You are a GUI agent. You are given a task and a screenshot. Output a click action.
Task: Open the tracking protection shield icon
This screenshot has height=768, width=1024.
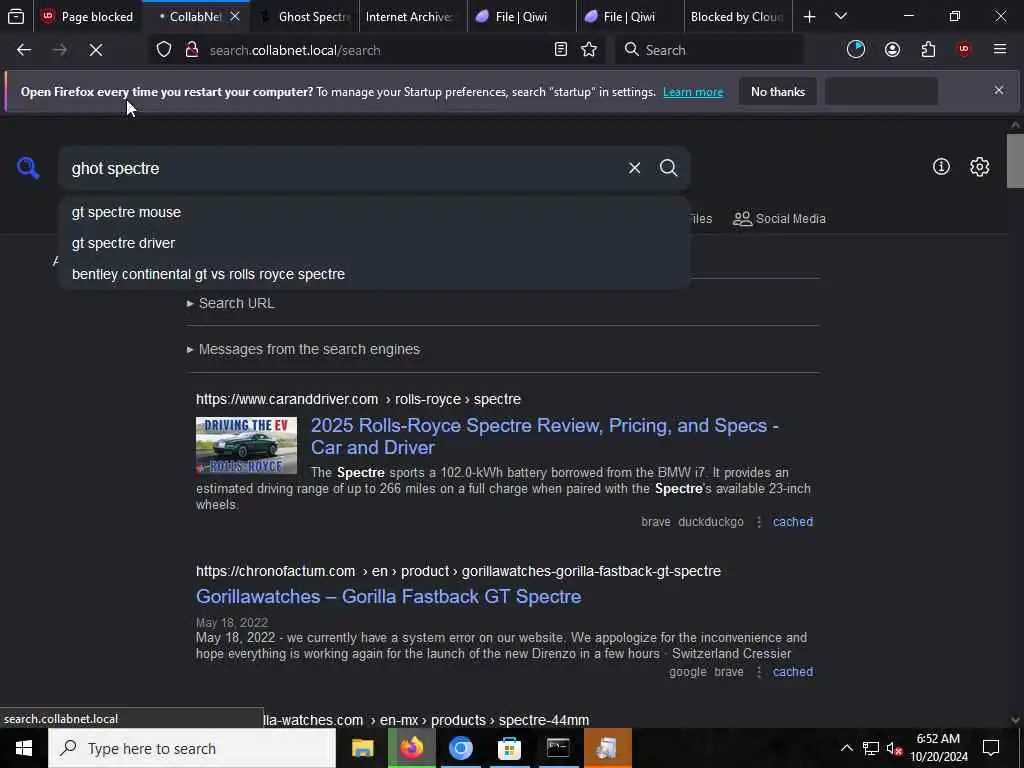click(164, 50)
